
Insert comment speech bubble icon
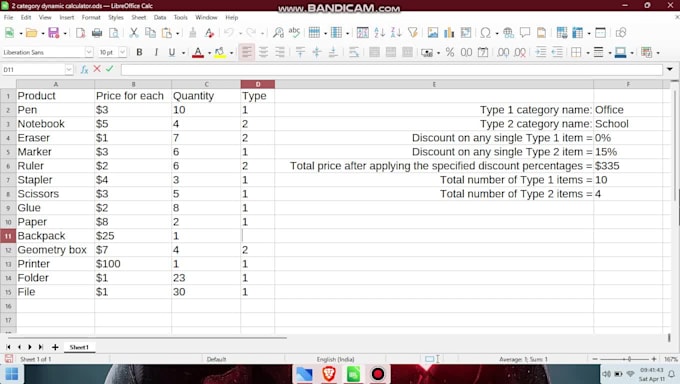coord(525,33)
